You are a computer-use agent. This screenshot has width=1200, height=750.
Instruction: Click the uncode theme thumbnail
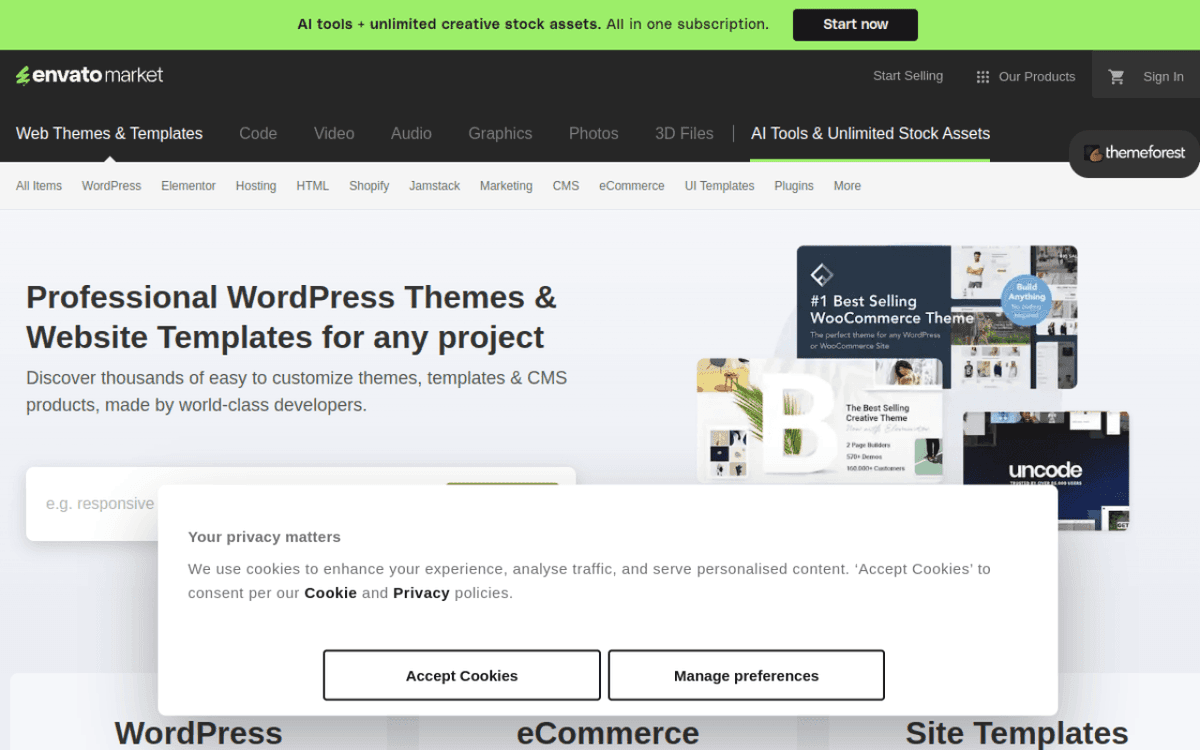(x=1046, y=470)
